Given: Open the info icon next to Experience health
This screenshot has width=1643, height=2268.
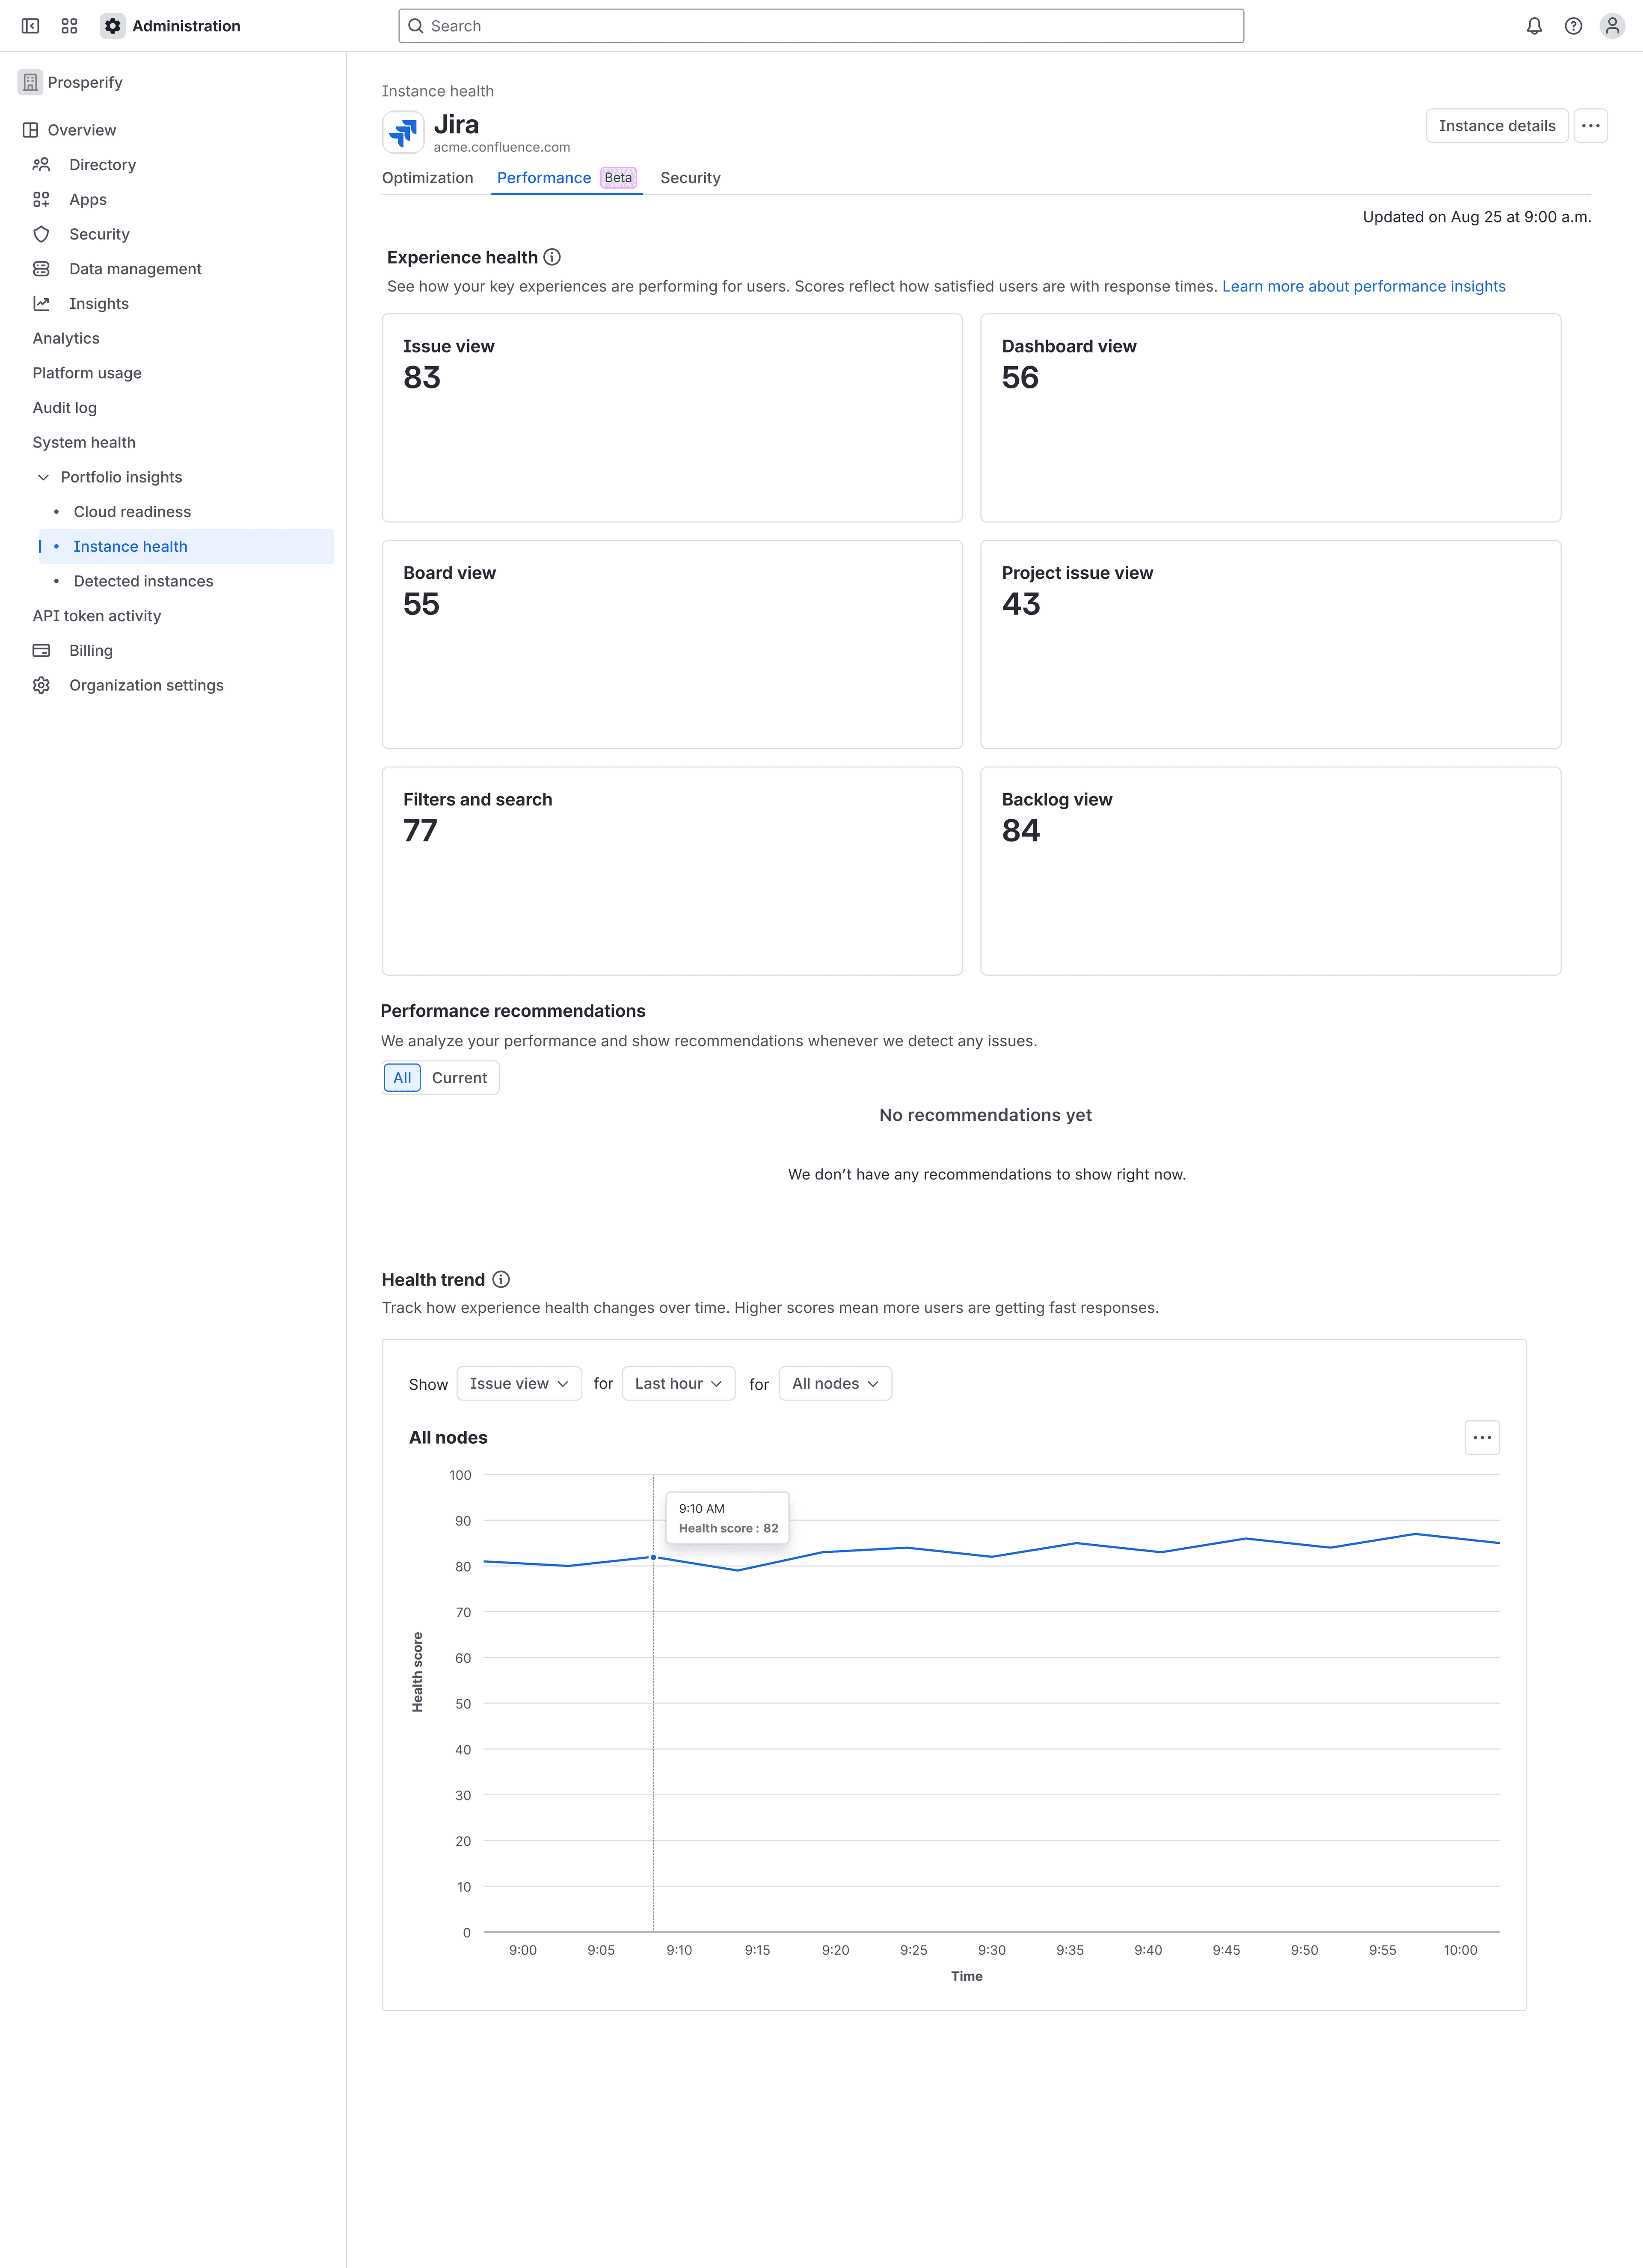Looking at the screenshot, I should click(552, 257).
